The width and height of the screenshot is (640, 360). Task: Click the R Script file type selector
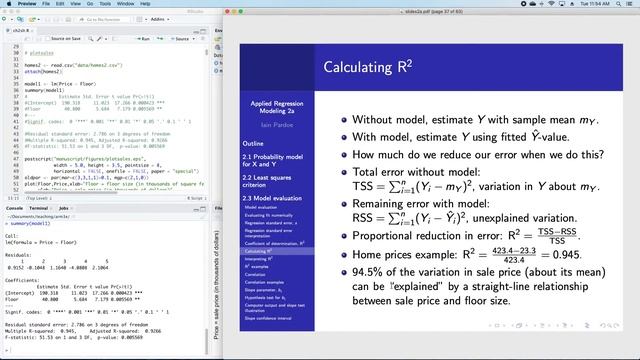[197, 198]
